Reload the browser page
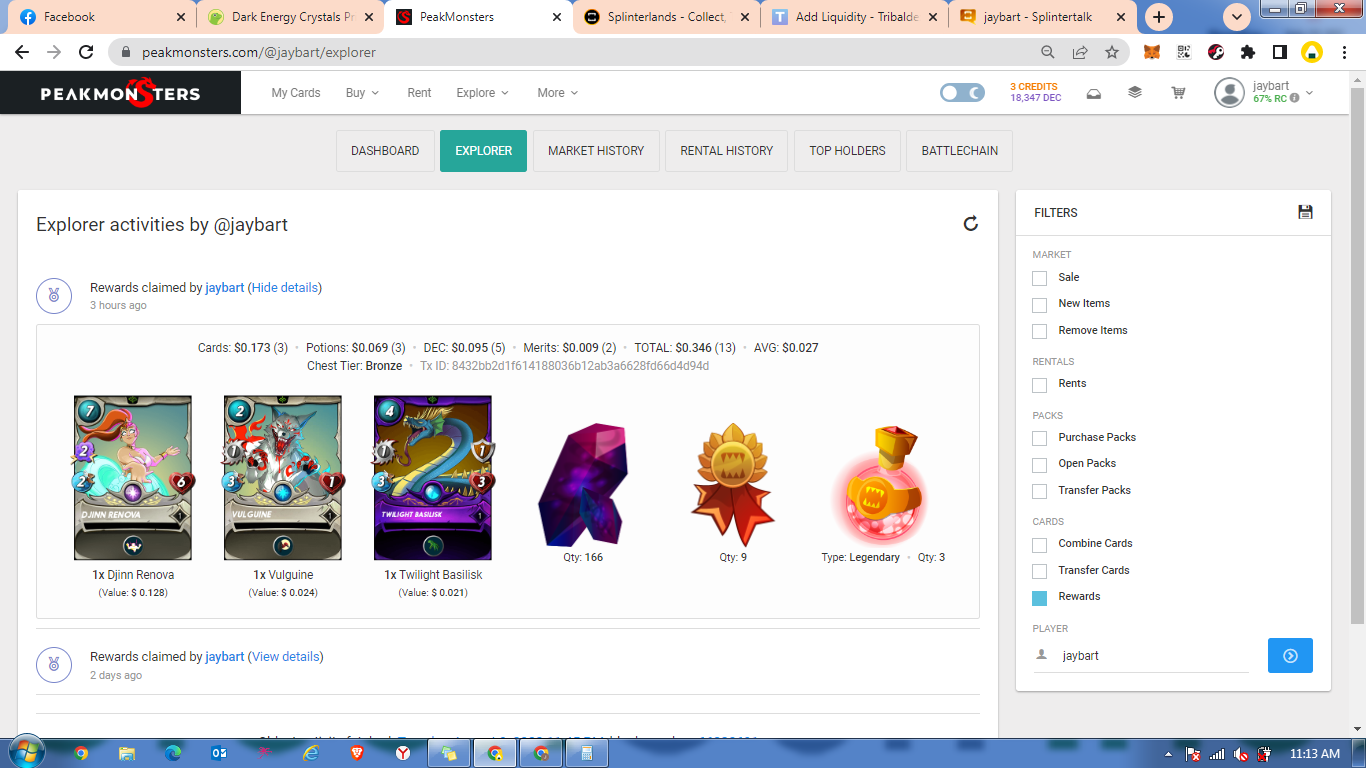 pyautogui.click(x=86, y=52)
